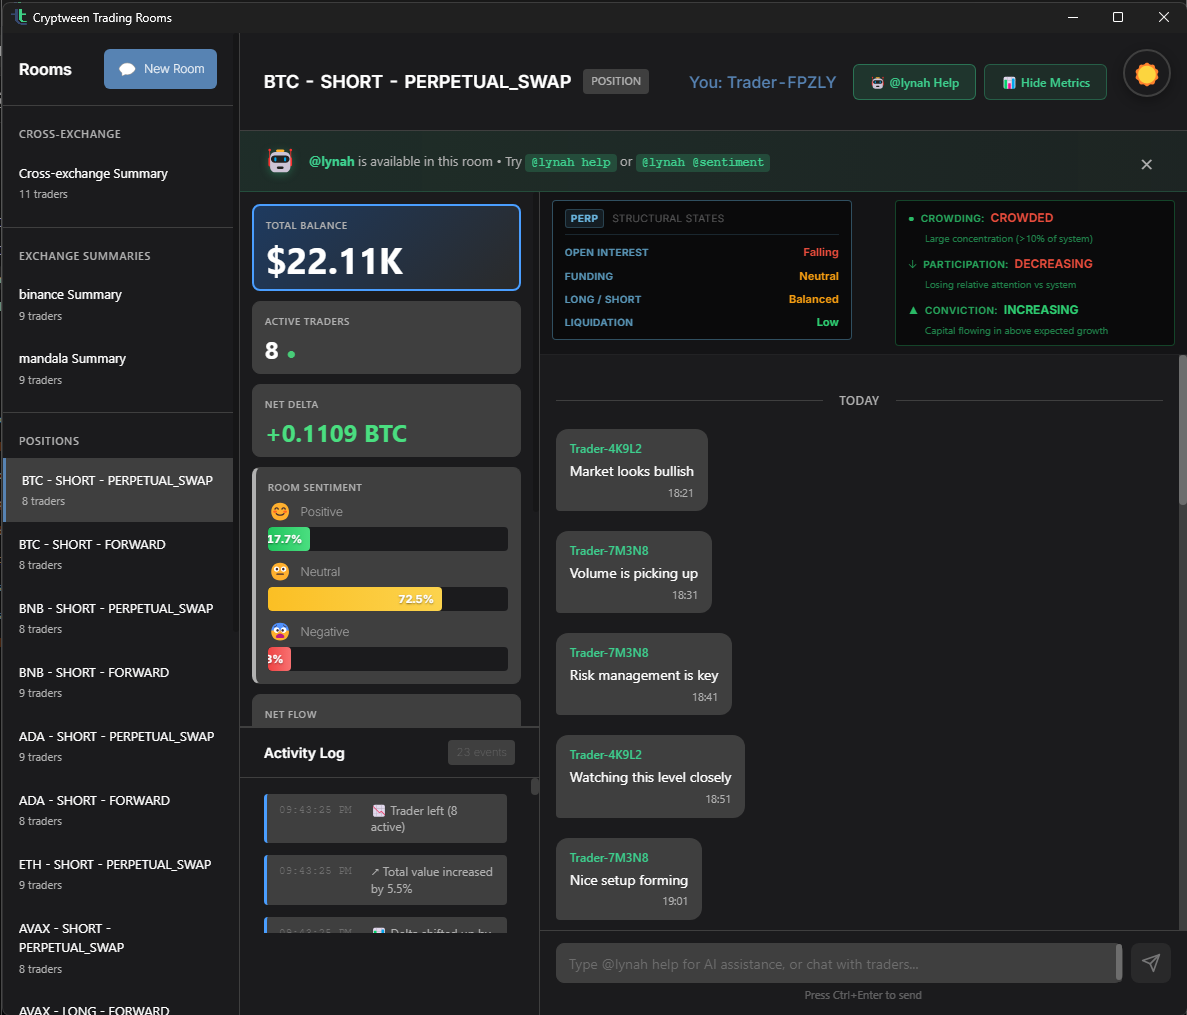
Task: Click the PERP tag in Structural States
Action: pos(584,218)
